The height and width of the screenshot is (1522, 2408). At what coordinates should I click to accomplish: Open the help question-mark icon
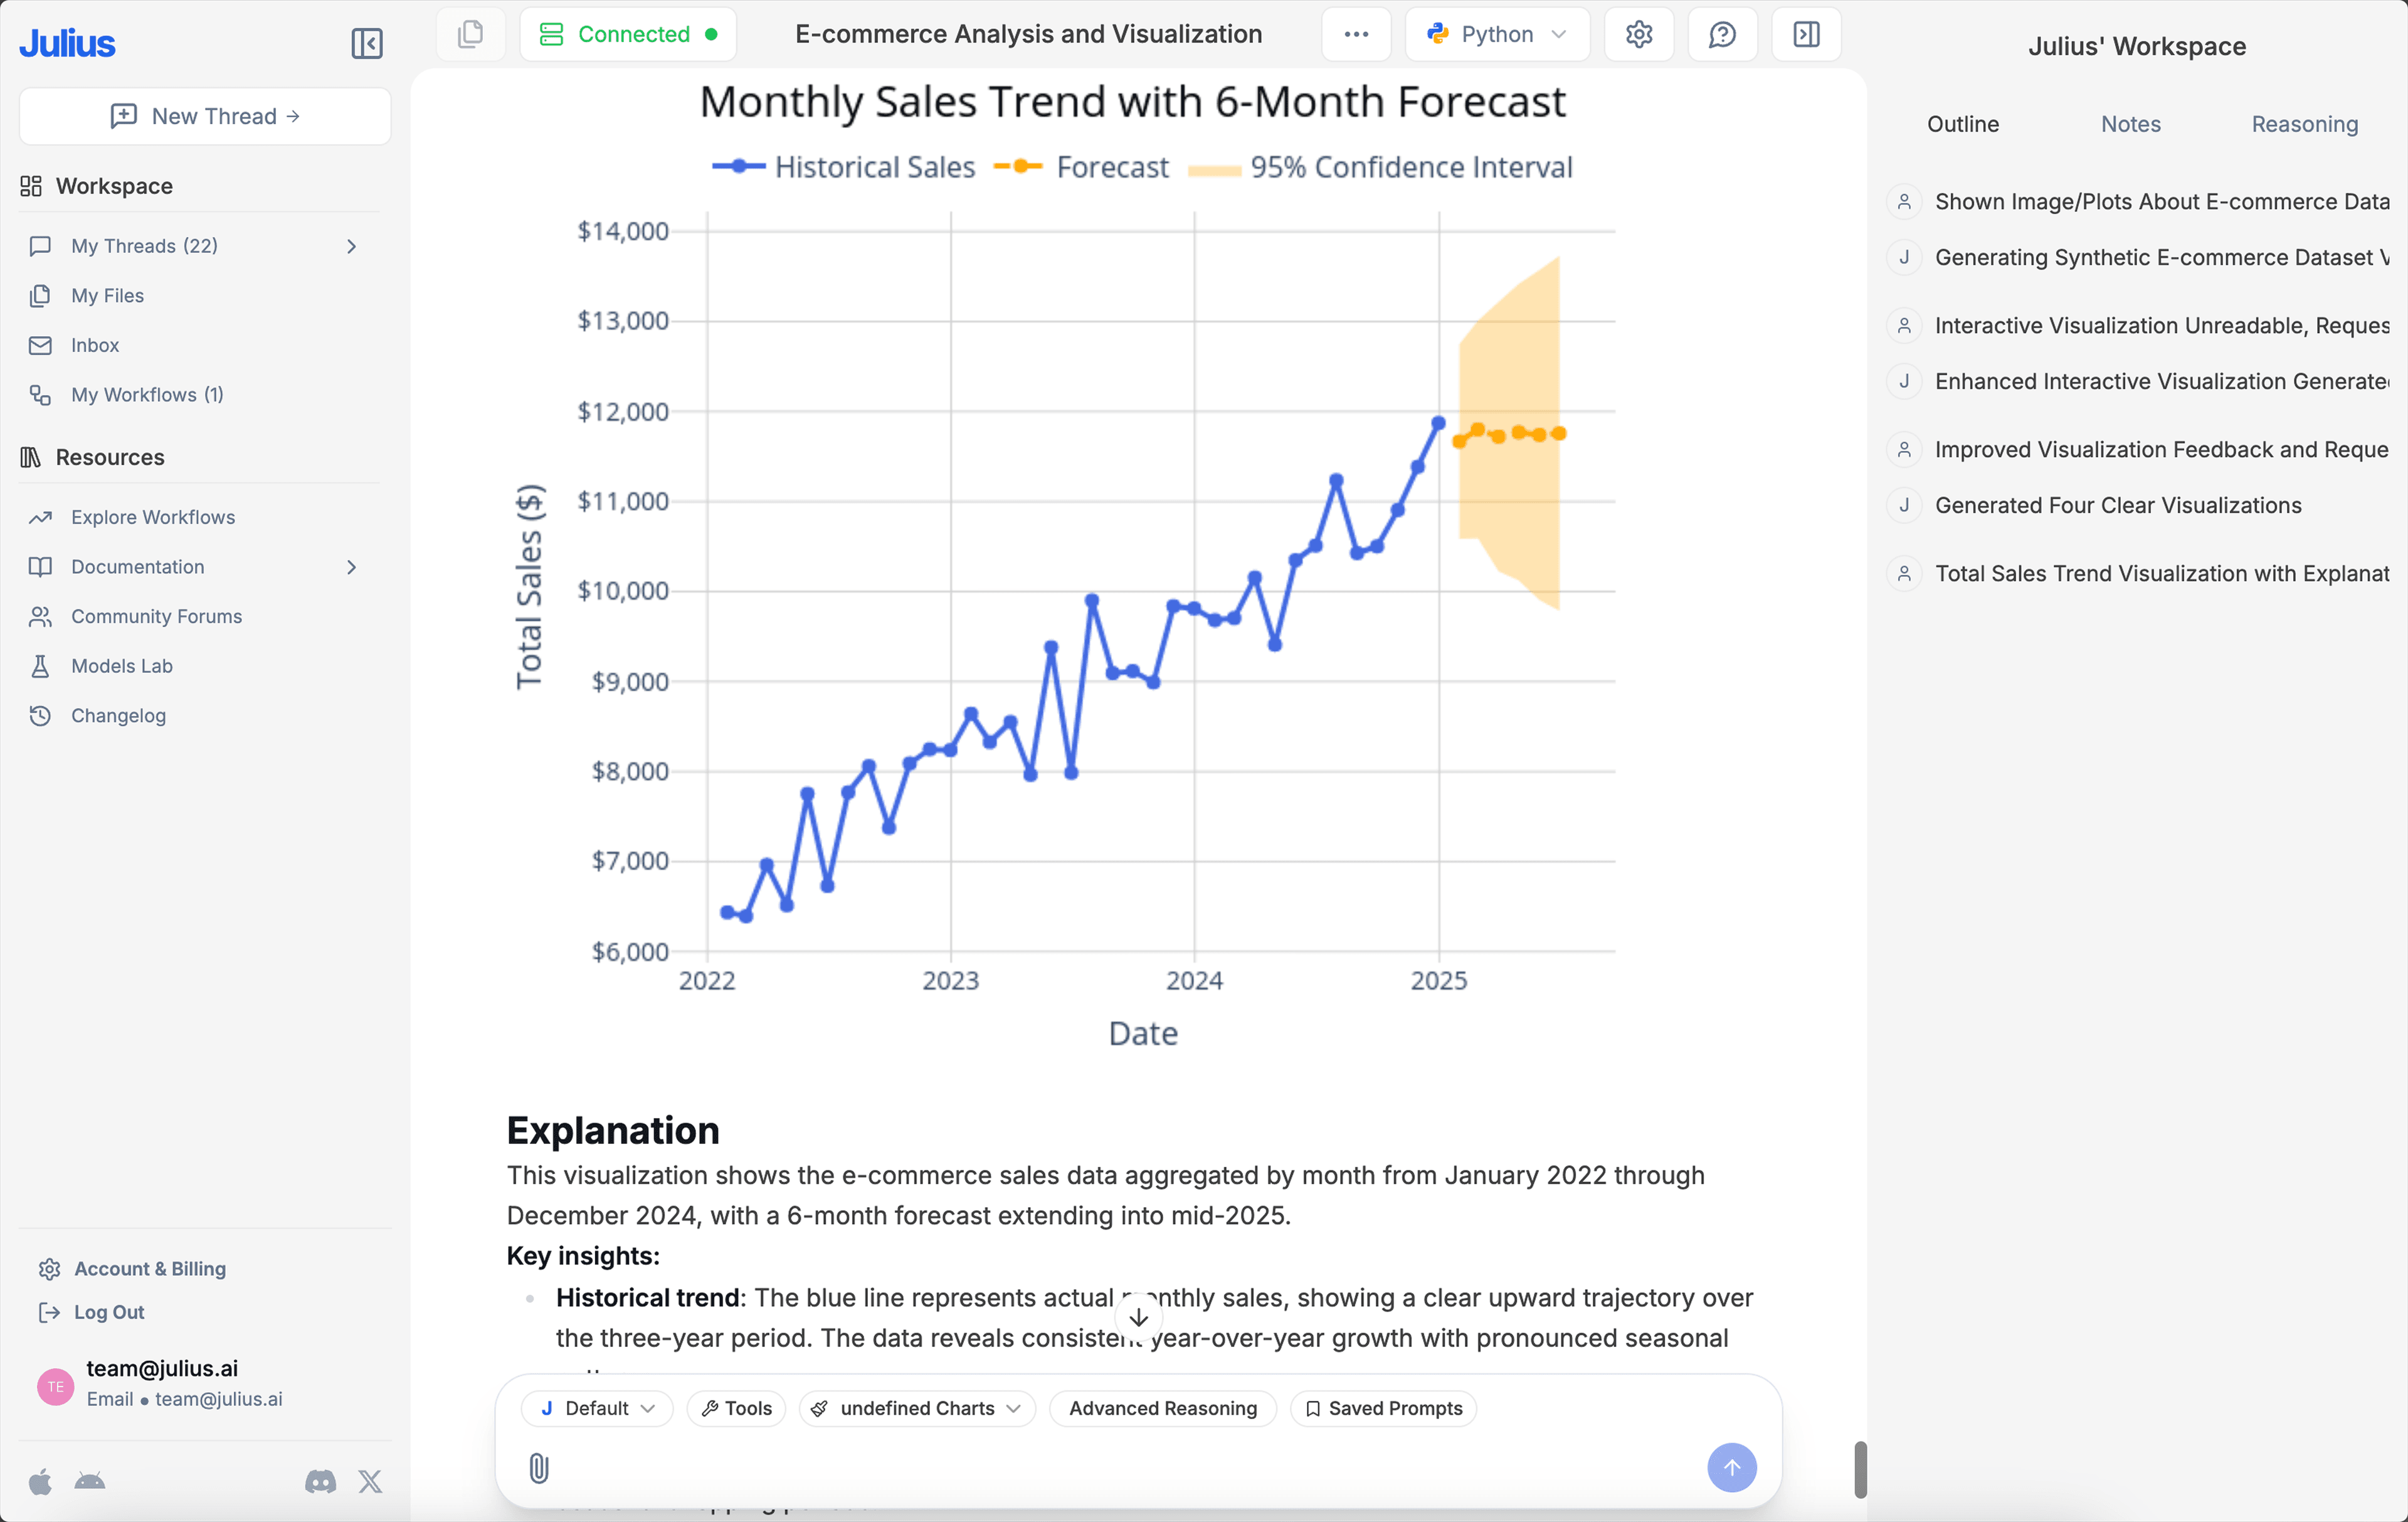[1722, 33]
